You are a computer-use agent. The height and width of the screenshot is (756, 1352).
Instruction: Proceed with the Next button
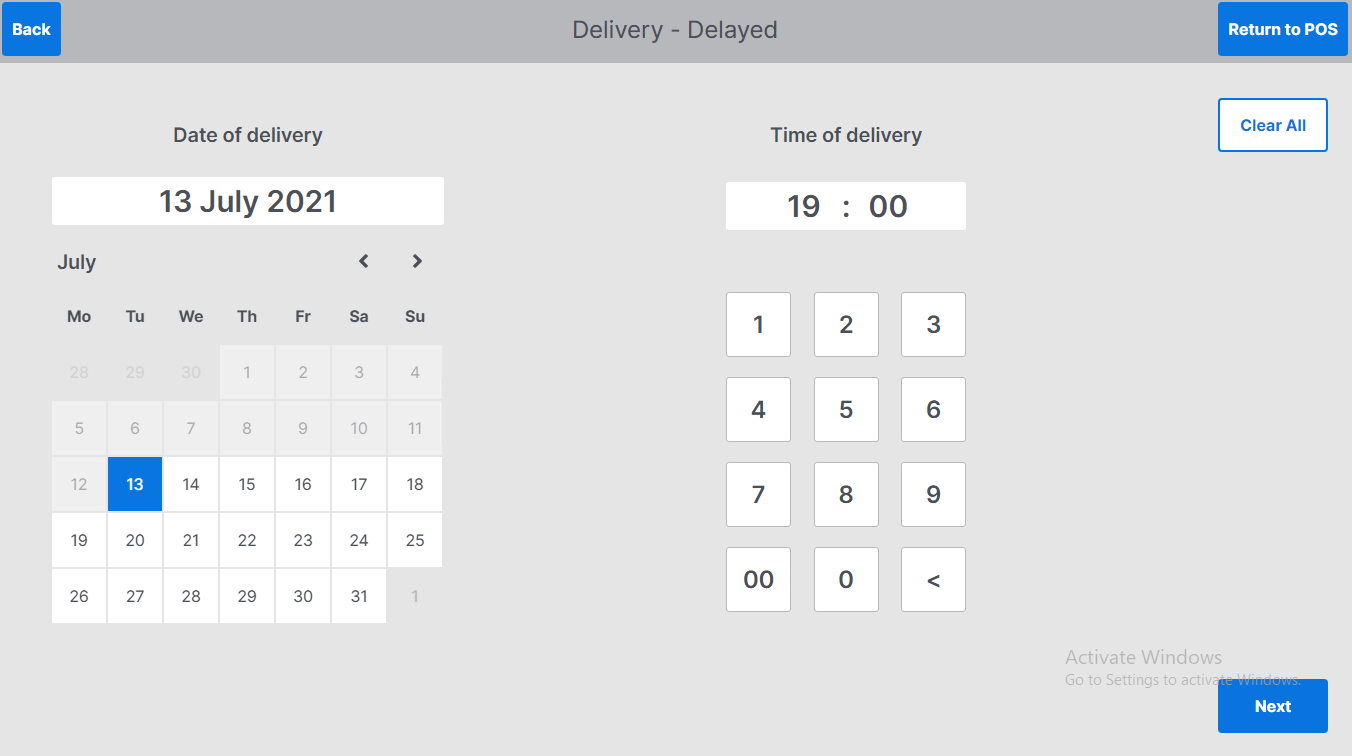point(1272,706)
